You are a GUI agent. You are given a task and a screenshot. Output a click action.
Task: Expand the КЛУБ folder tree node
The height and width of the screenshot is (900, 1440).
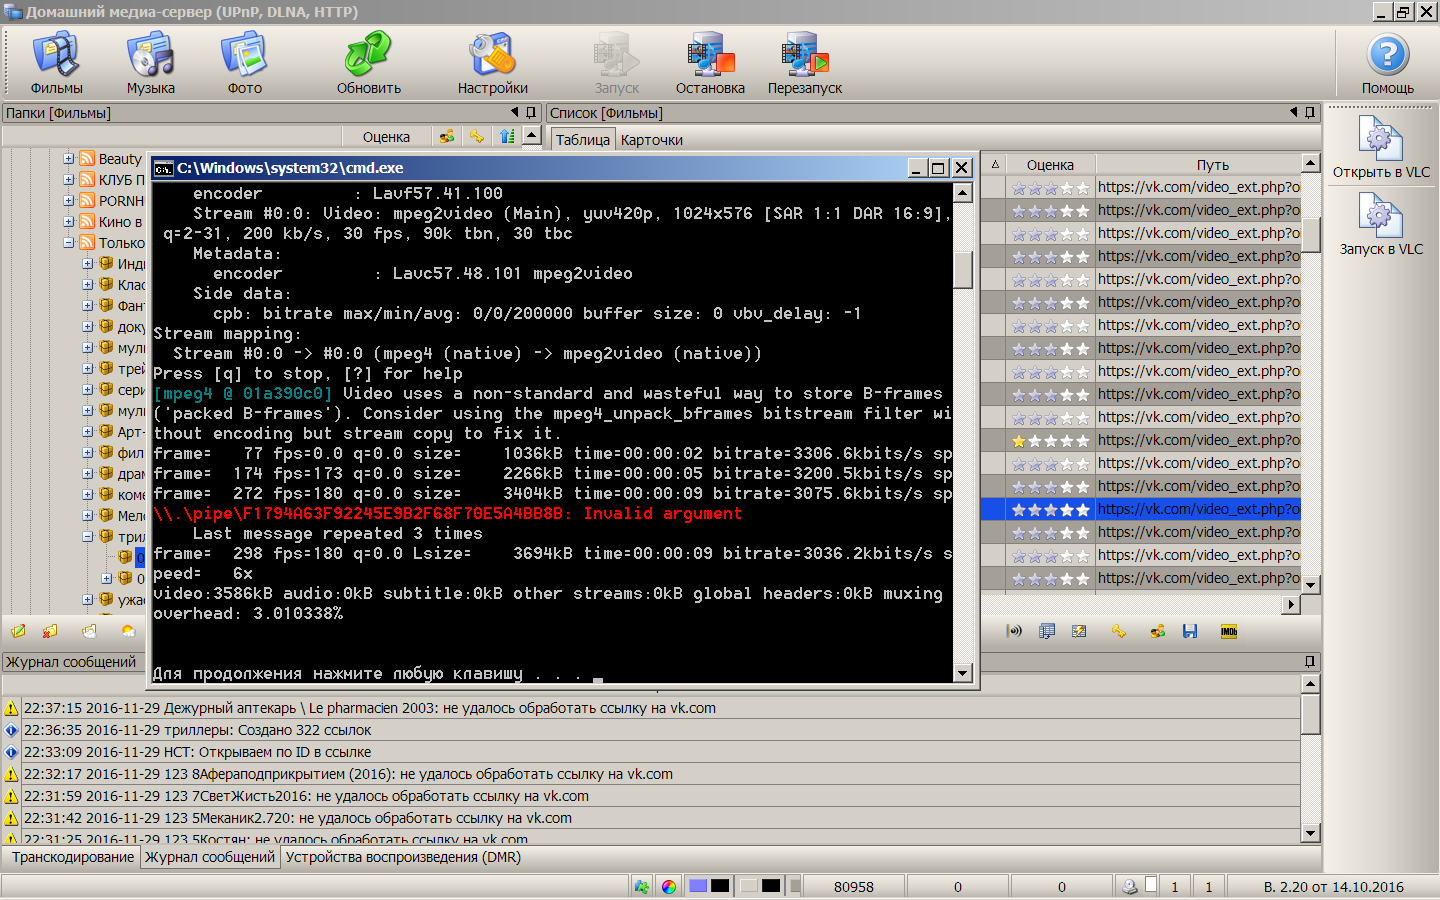69,180
